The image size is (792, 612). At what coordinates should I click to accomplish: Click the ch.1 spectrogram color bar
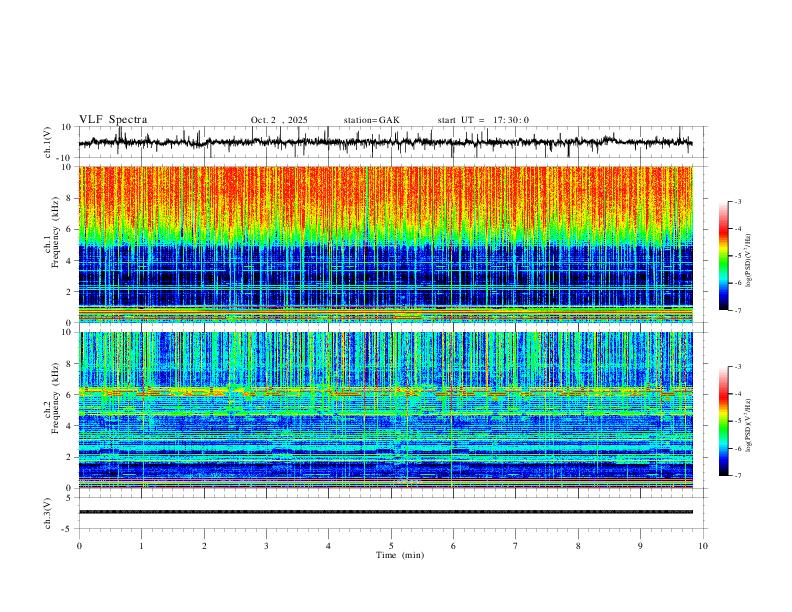pos(724,256)
